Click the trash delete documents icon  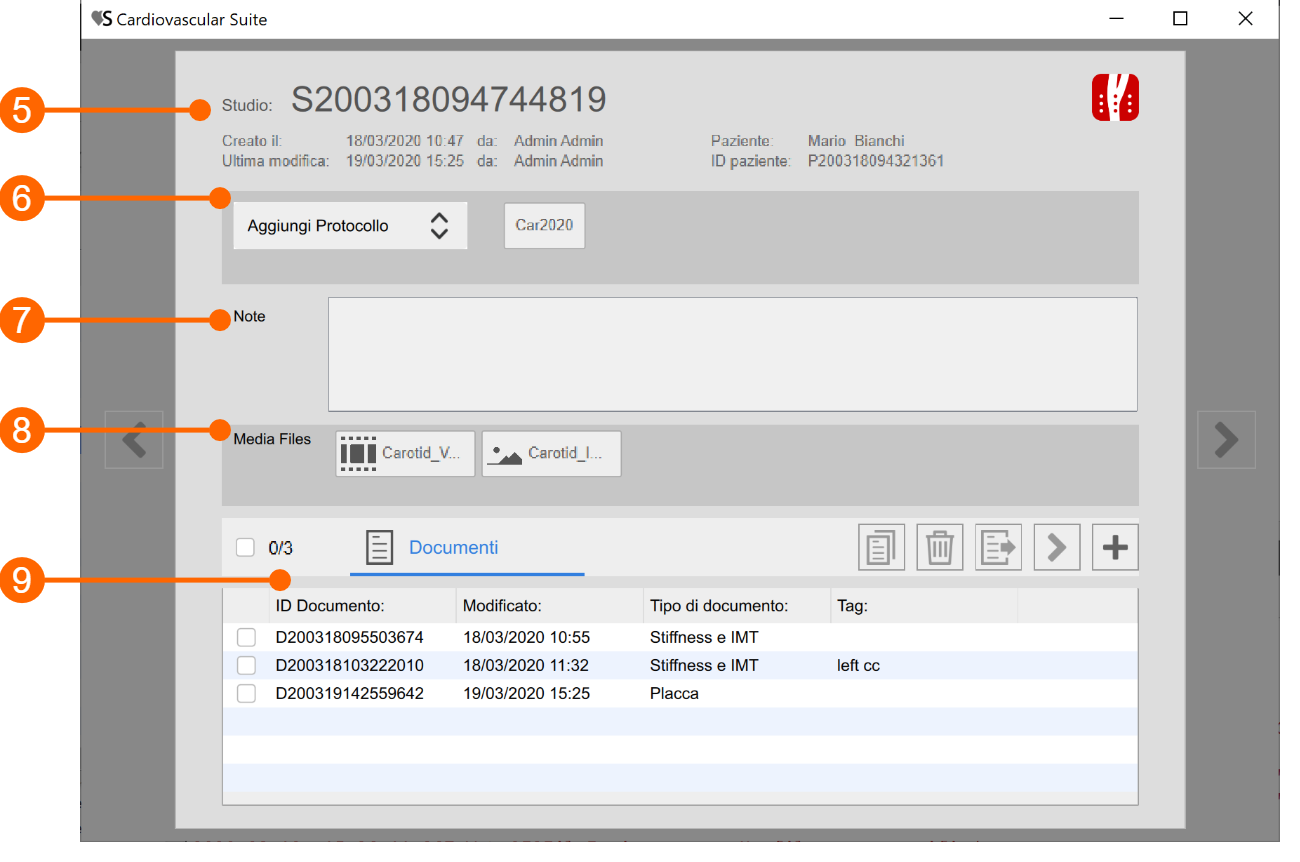point(939,548)
